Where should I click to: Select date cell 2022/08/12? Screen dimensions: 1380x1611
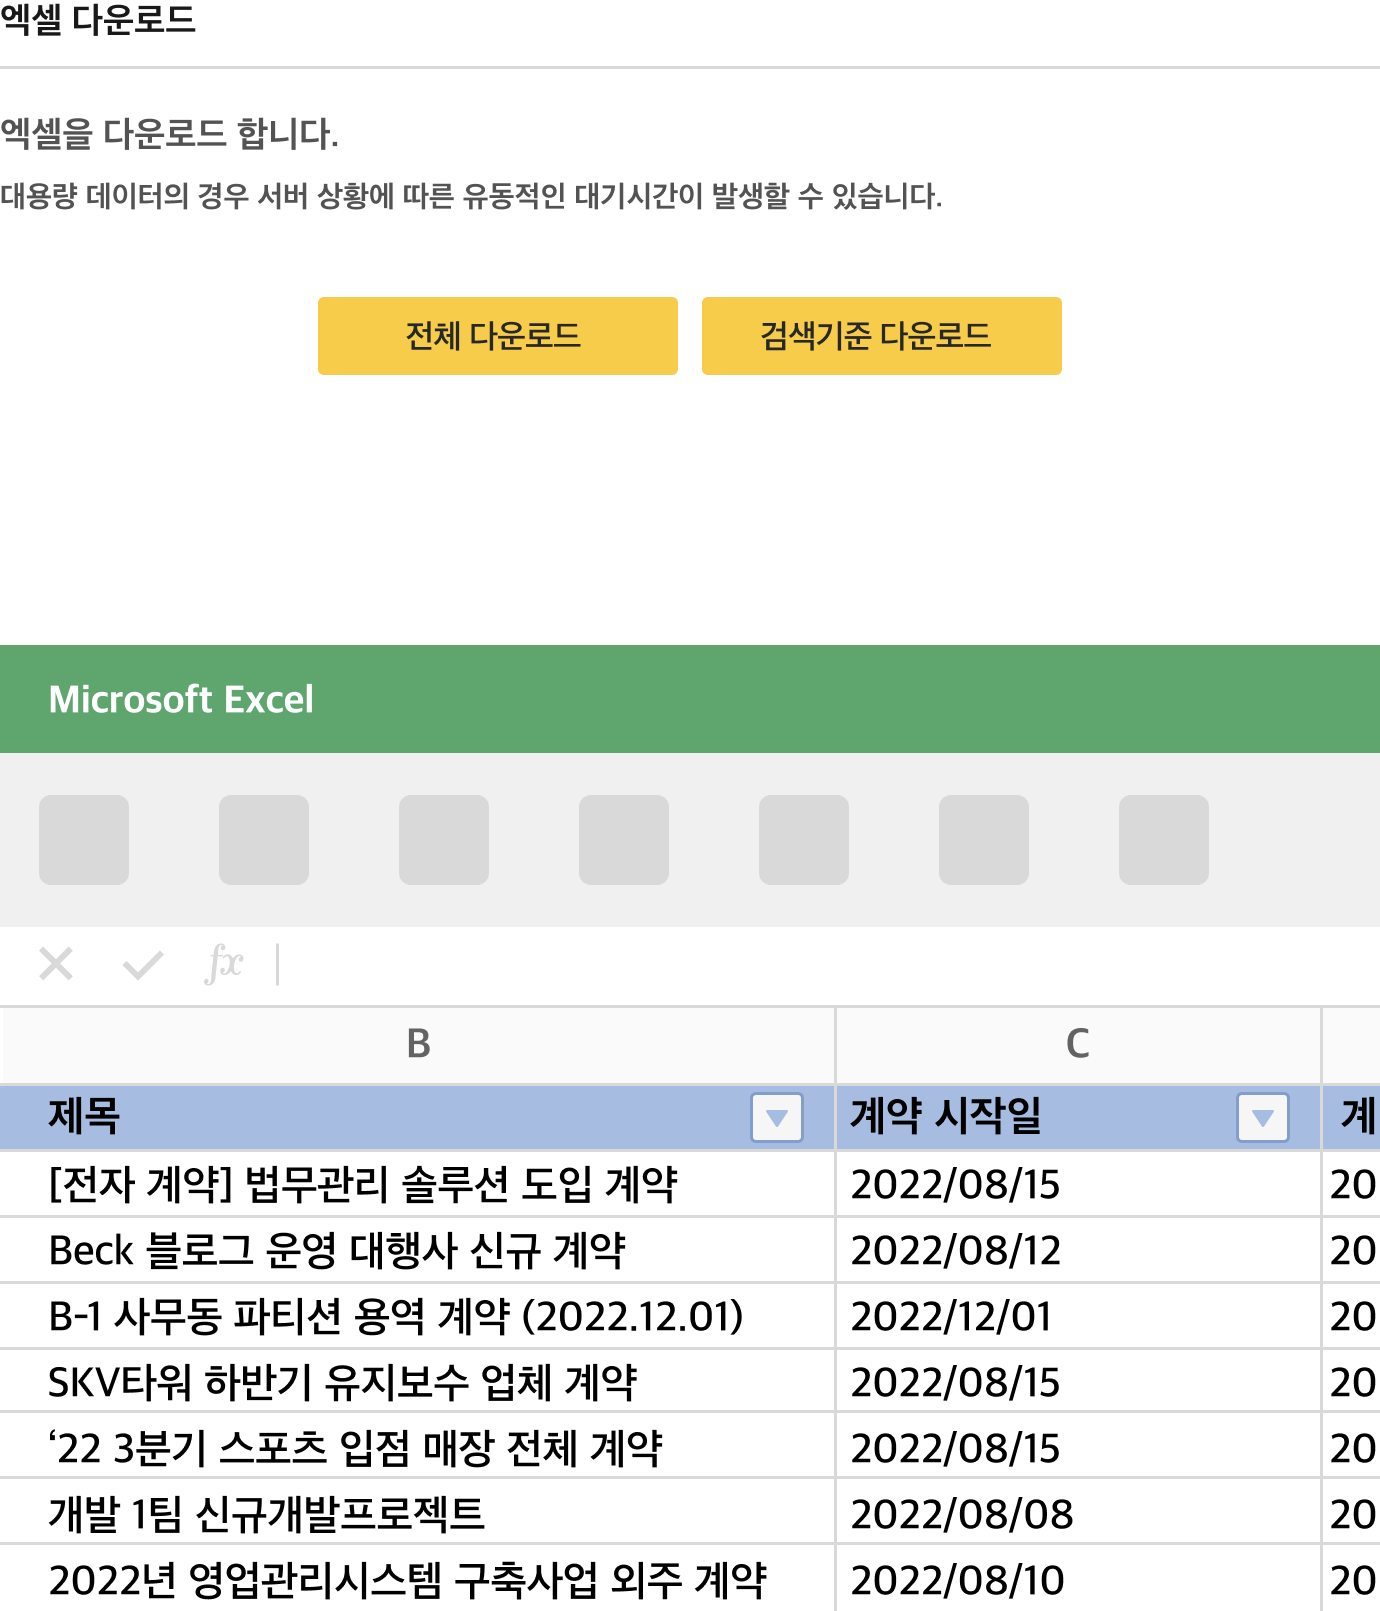[1078, 1250]
